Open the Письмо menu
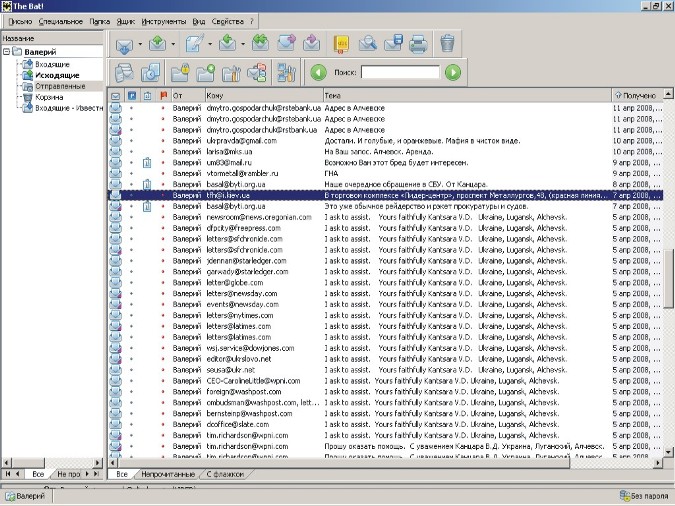 (20, 22)
